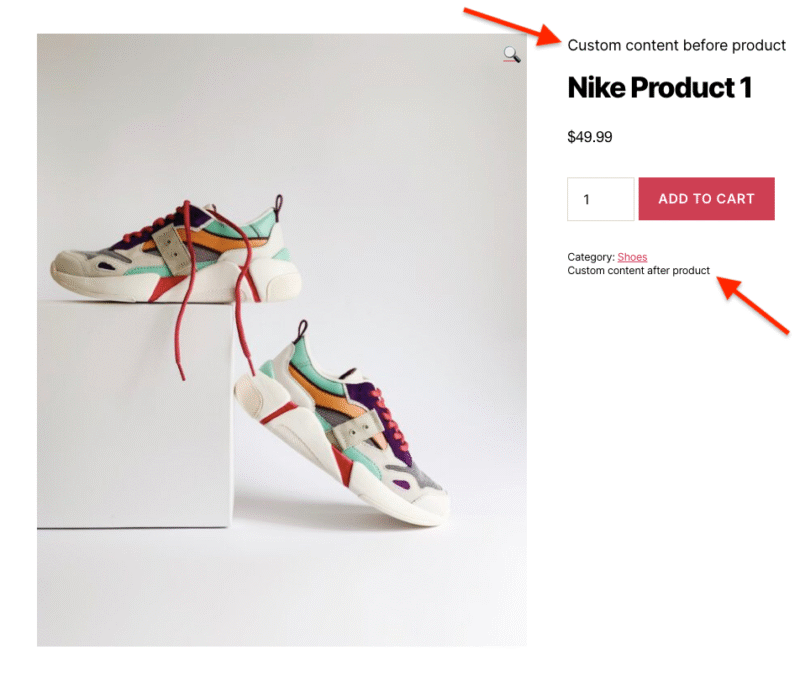Click the search-style zoom icon top-right of image
800x676 pixels.
(x=511, y=54)
